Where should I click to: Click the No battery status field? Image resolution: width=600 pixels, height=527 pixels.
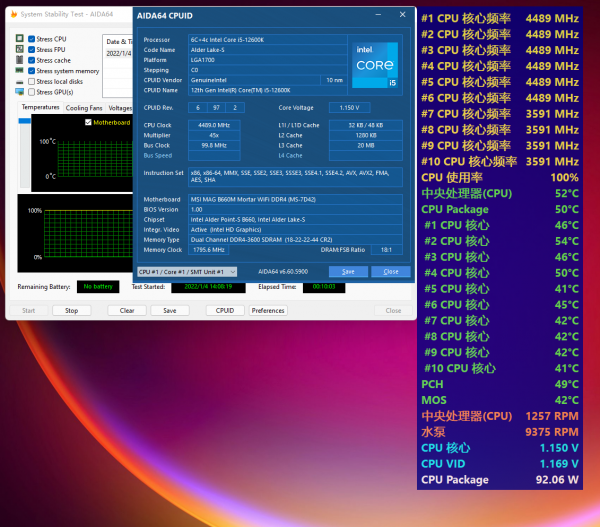click(98, 287)
